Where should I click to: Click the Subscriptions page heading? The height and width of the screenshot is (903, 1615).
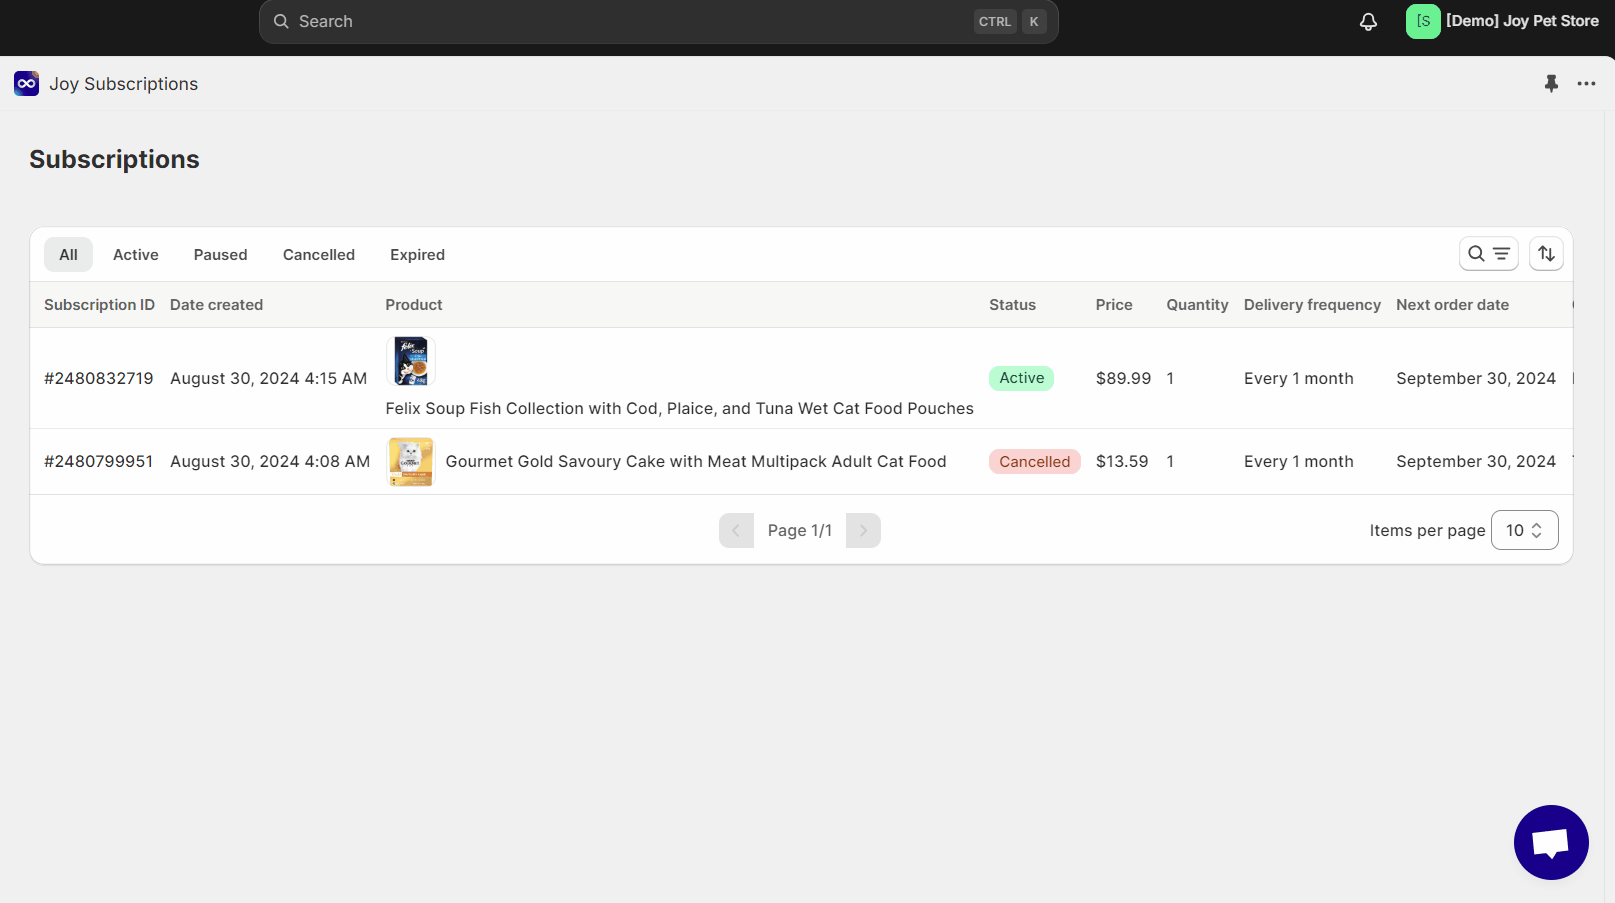click(x=114, y=159)
